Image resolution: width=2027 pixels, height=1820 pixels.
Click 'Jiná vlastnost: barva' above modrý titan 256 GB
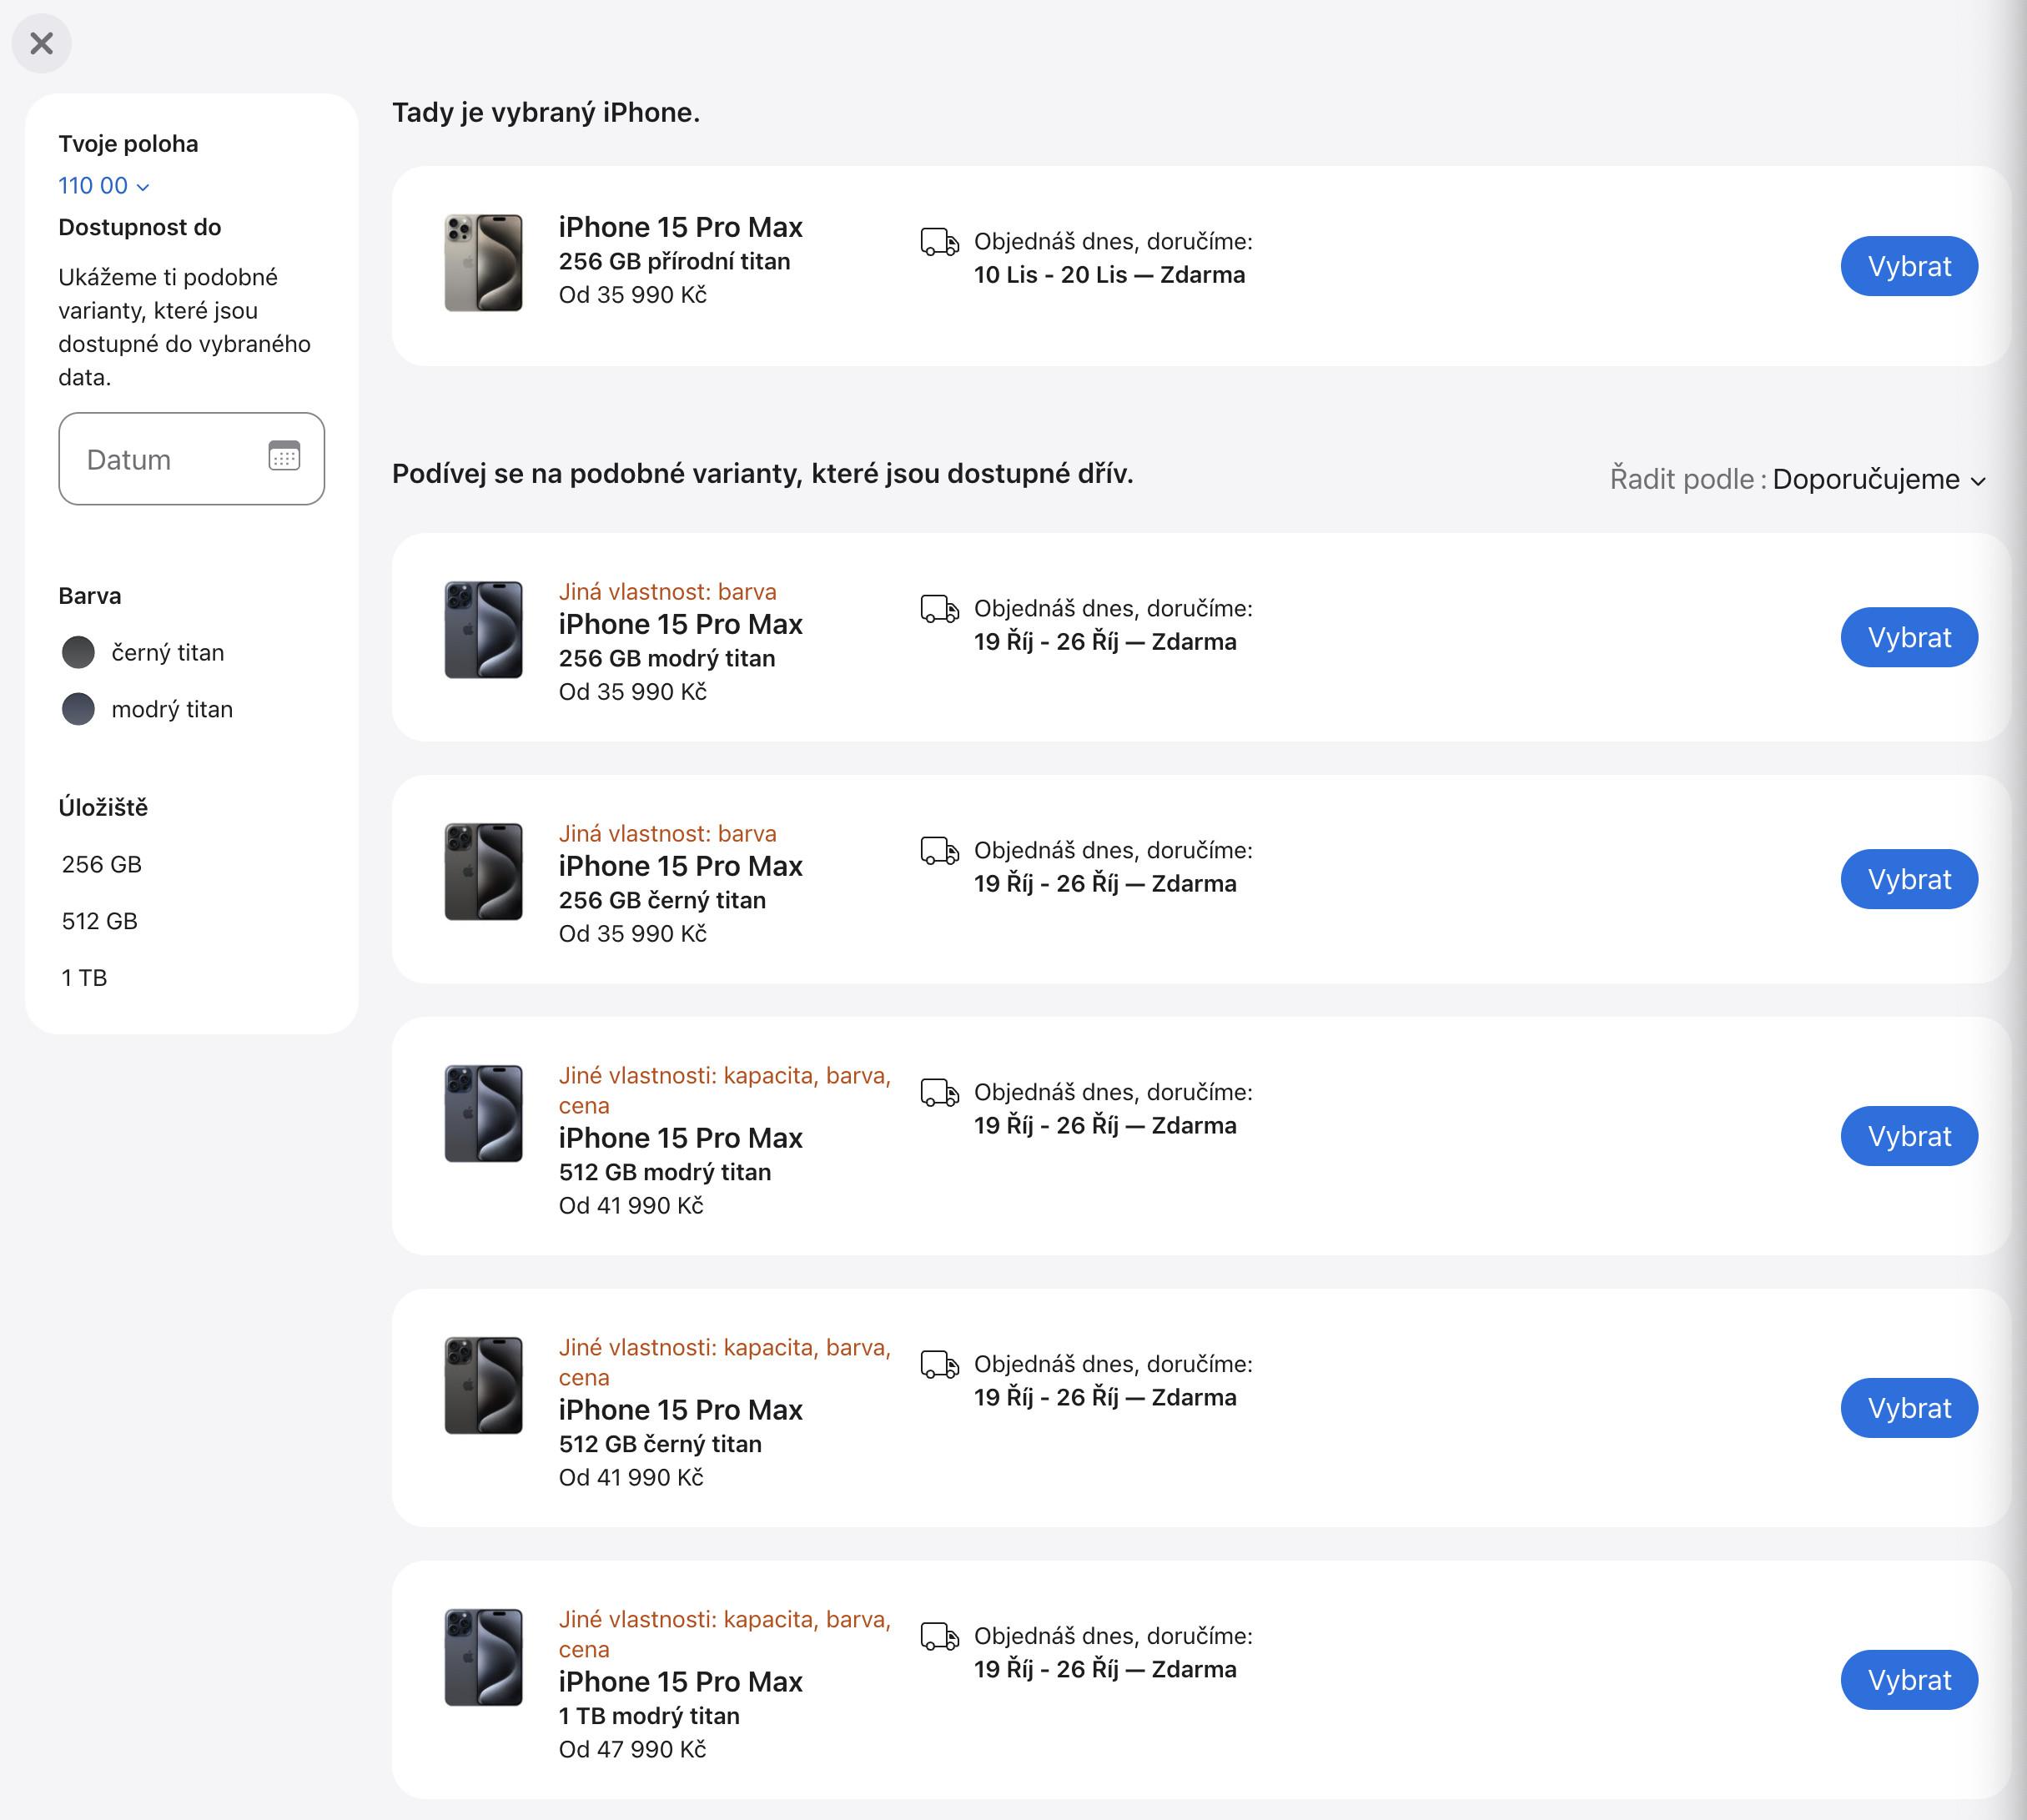tap(667, 591)
